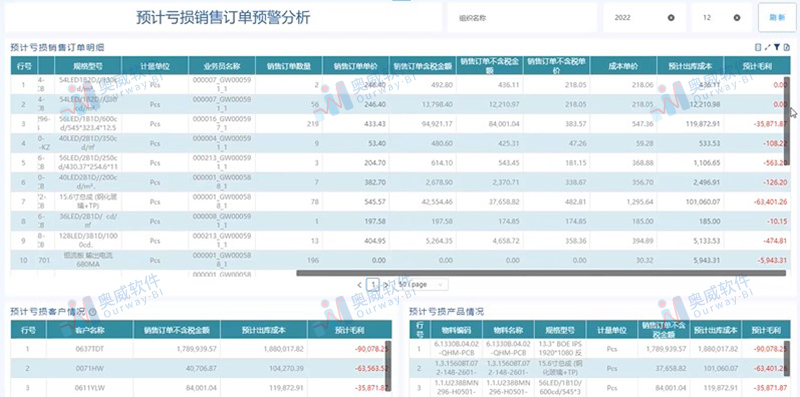Click 物料名称 column header
This screenshot has width=800, height=397.
coord(508,330)
